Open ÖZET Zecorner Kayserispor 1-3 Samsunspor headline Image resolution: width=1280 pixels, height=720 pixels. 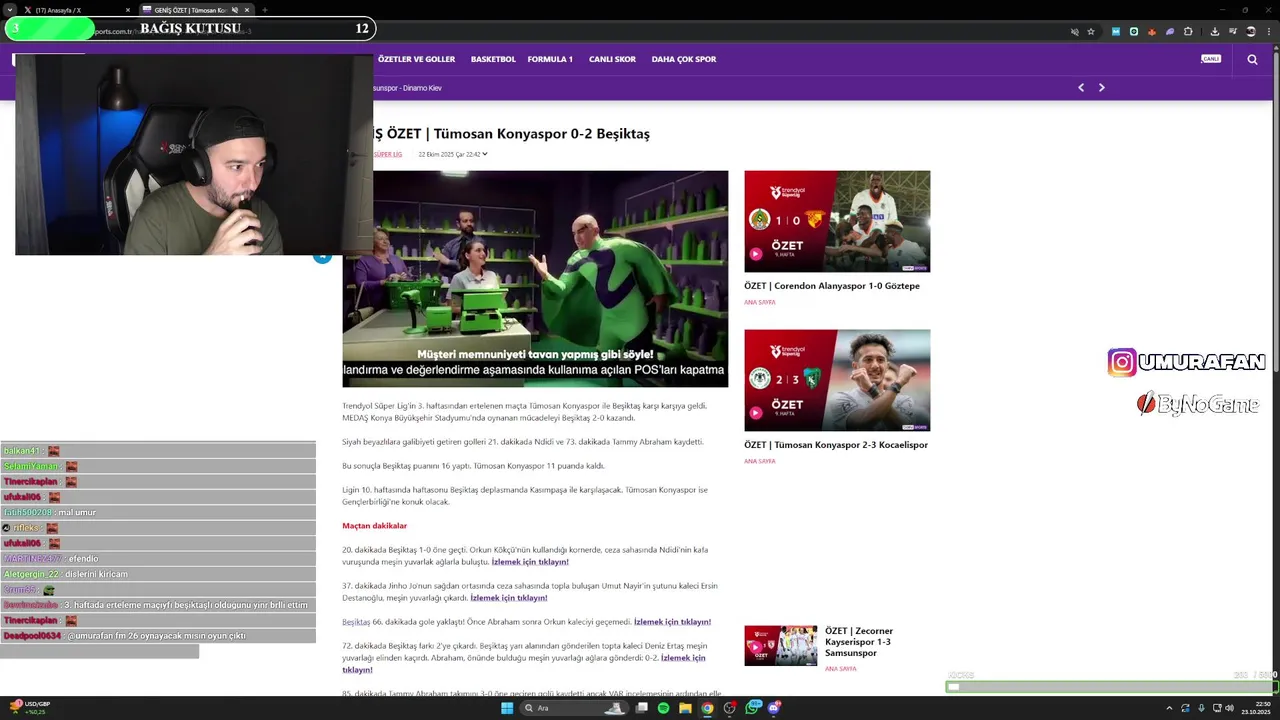click(859, 642)
